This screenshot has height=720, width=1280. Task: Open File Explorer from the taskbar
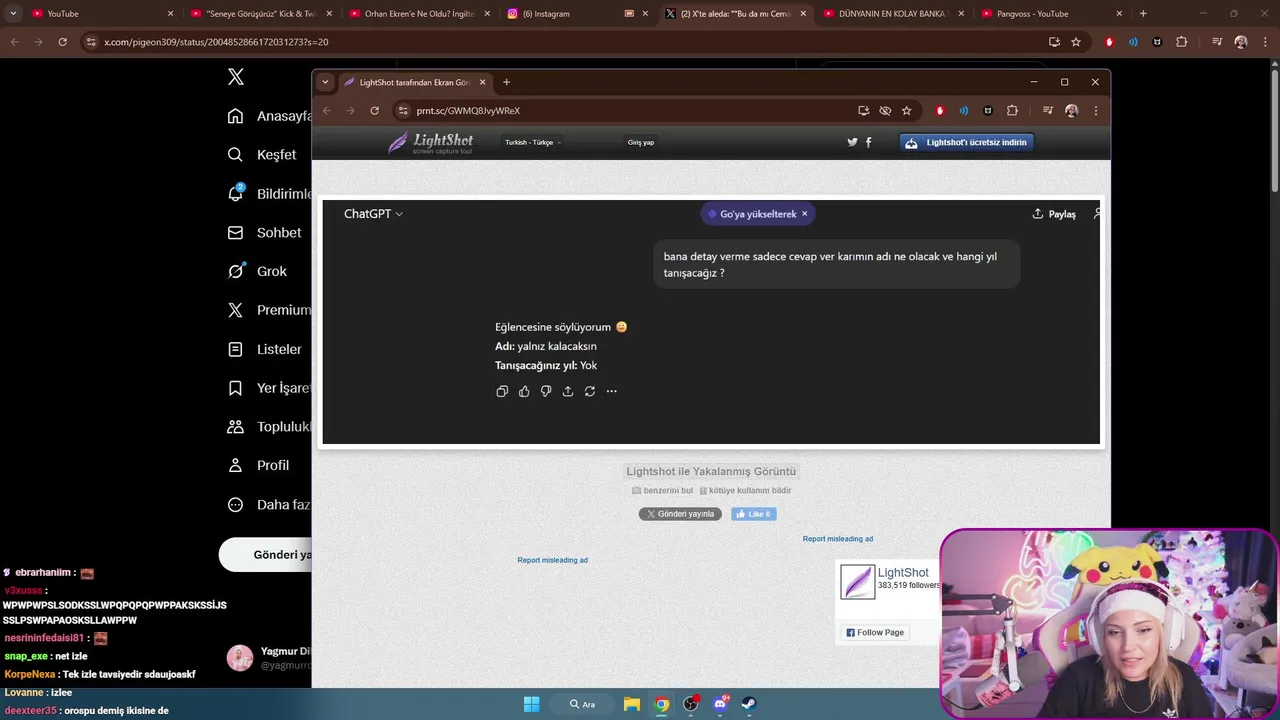tap(632, 704)
